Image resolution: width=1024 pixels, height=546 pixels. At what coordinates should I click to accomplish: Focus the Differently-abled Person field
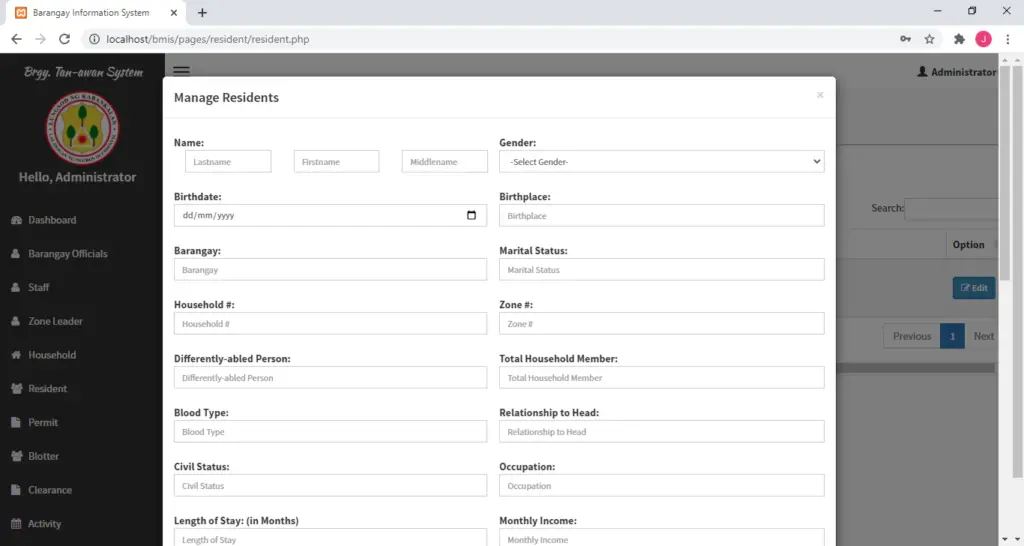(330, 377)
